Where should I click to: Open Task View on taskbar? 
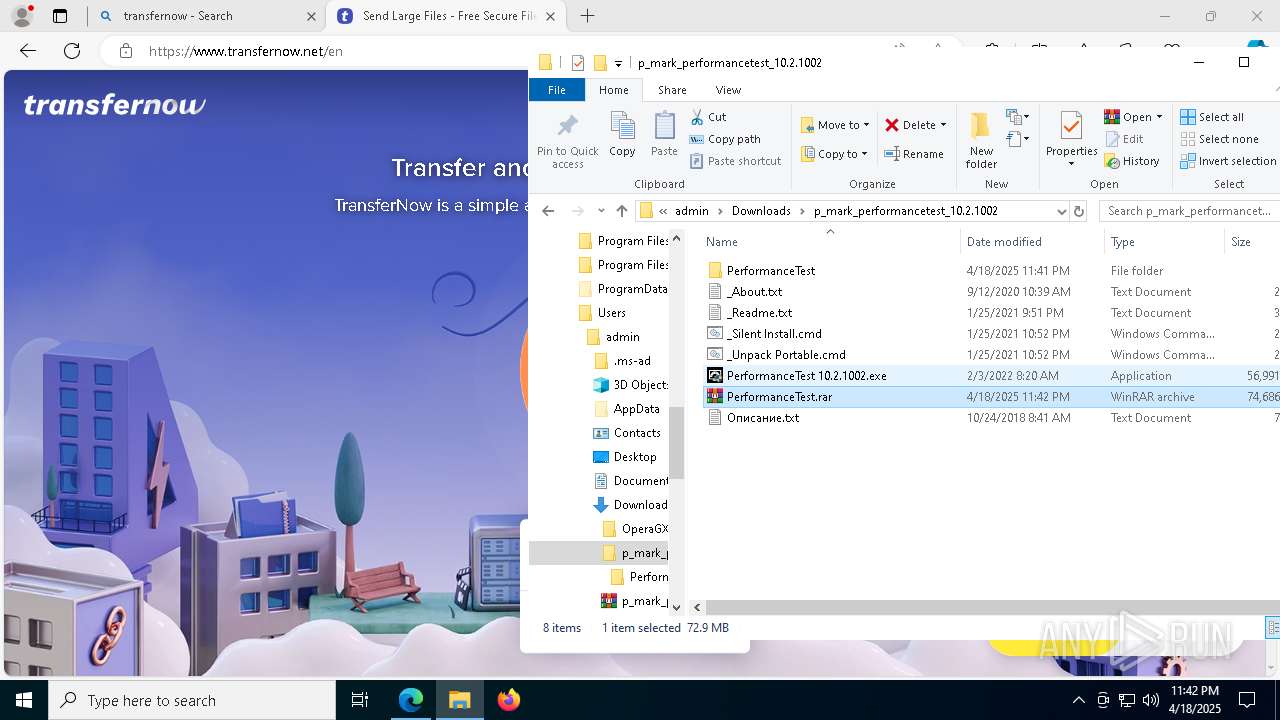tap(360, 700)
